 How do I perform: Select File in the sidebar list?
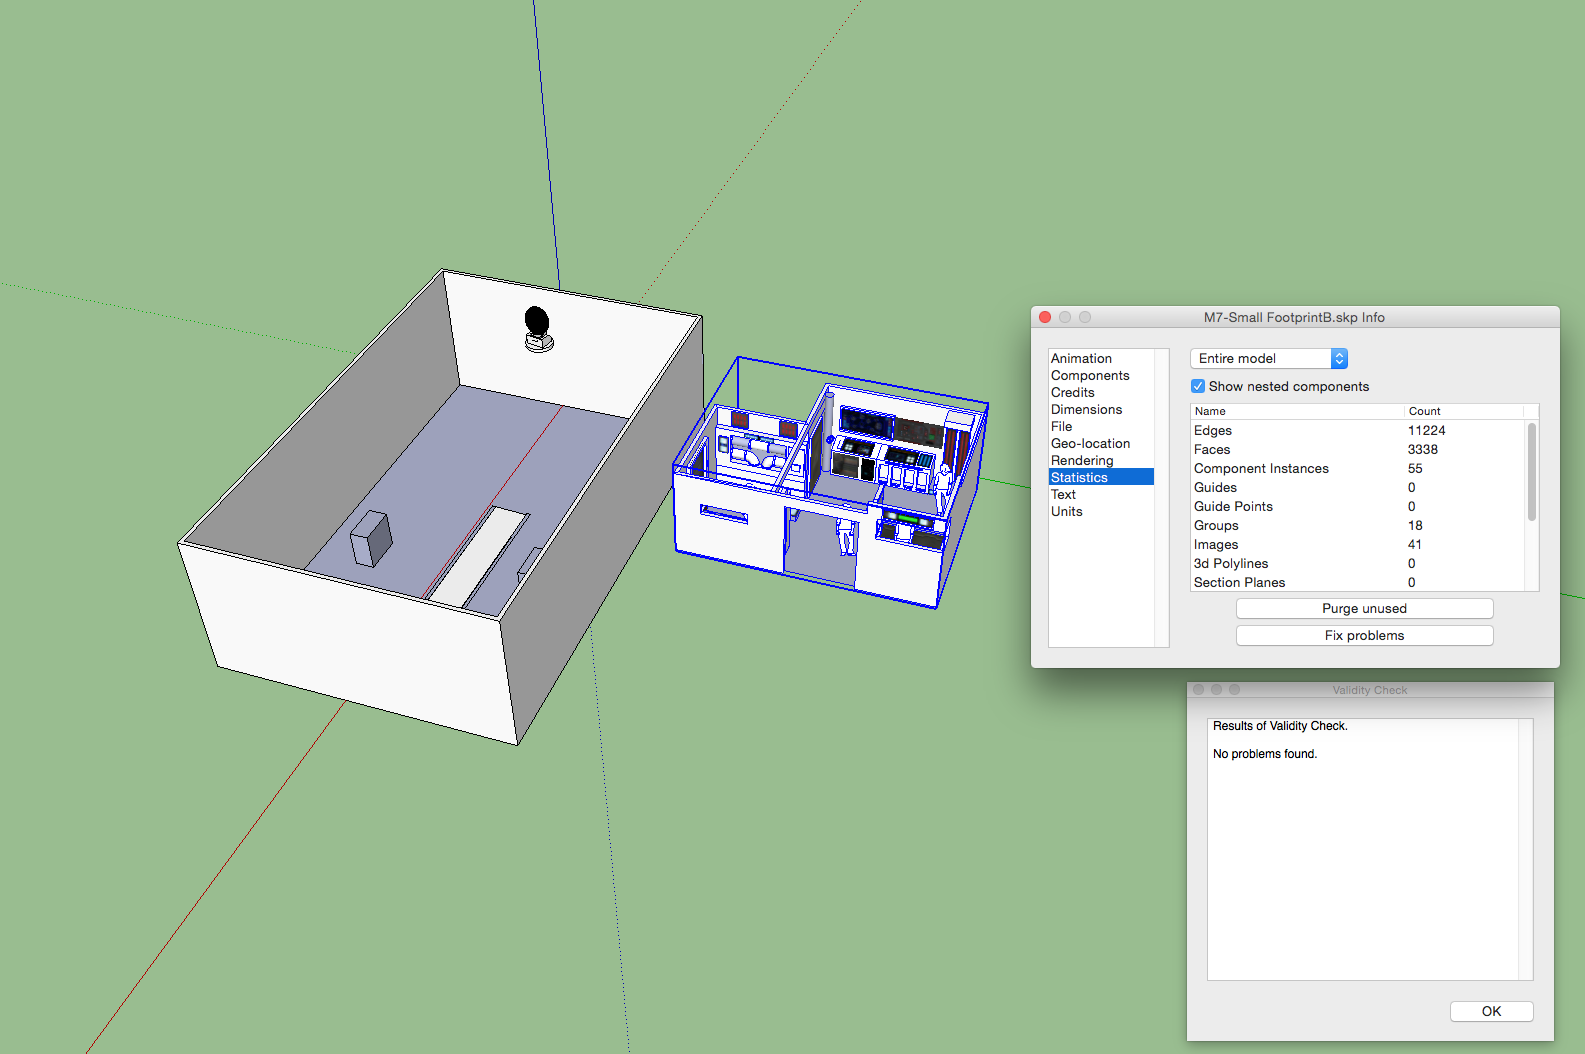[1061, 426]
